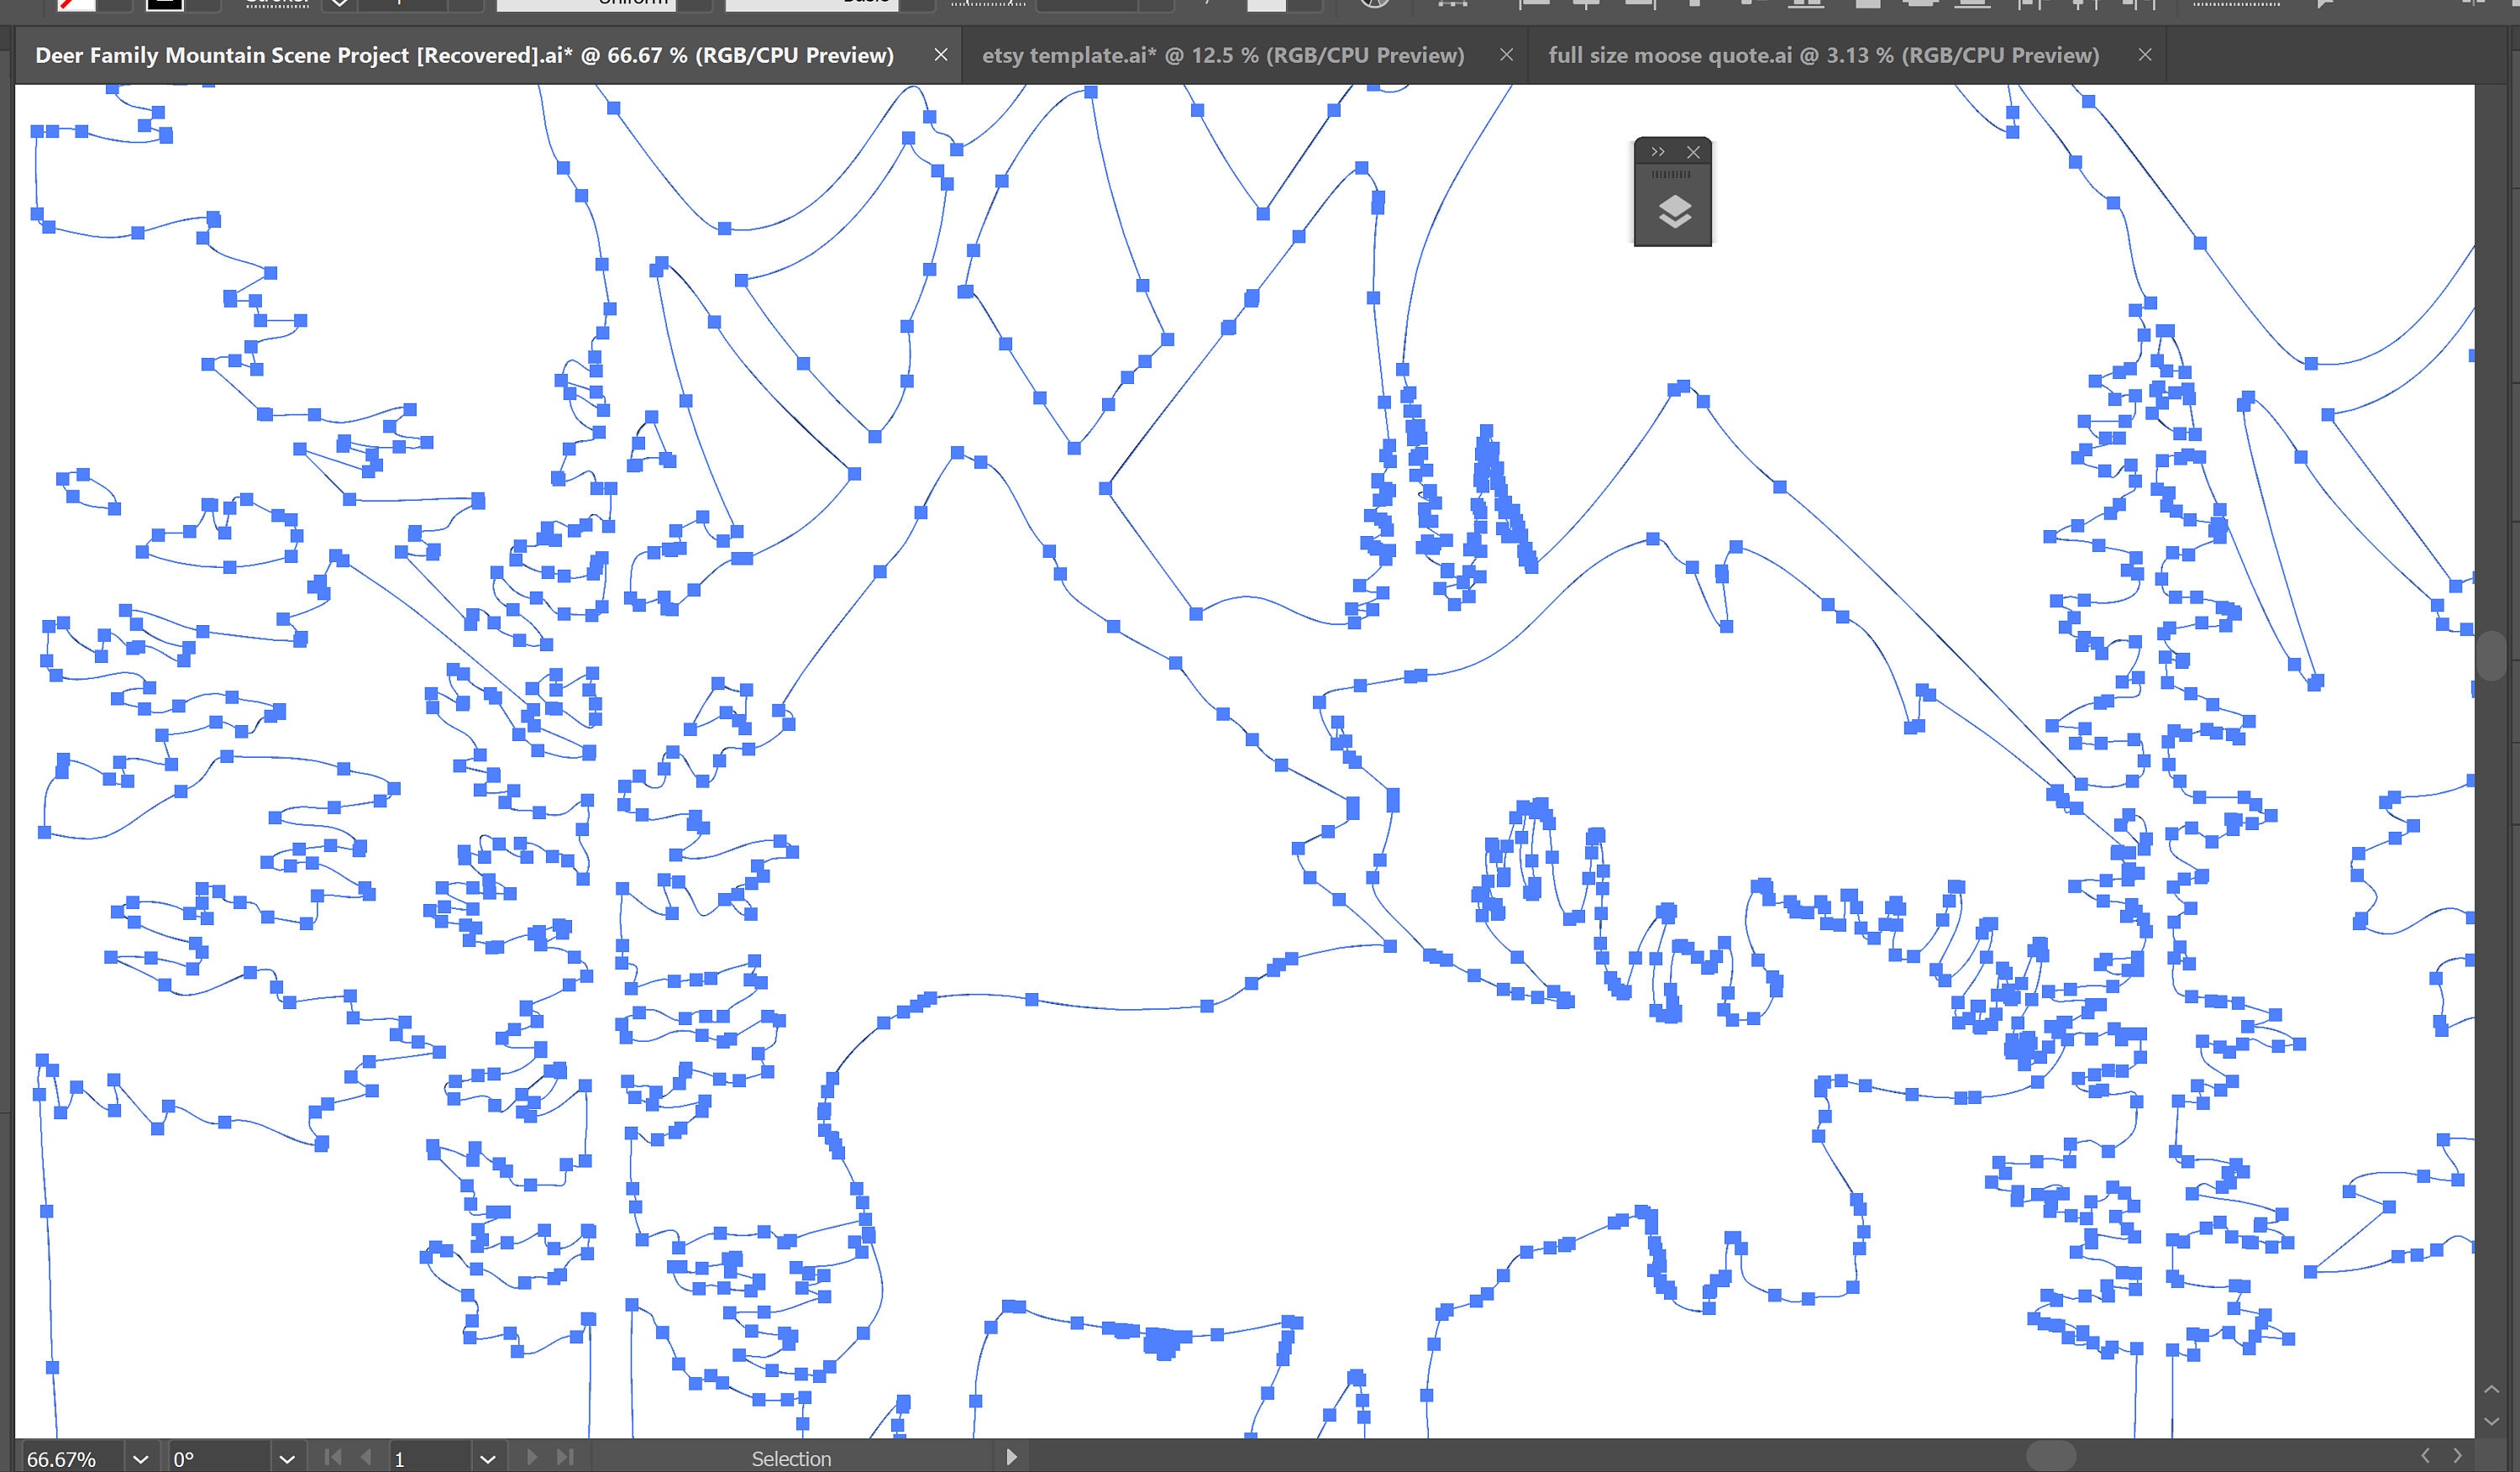Viewport: 2520px width, 1472px height.
Task: Click the vertical scrollbar on the right
Action: tap(2494, 657)
